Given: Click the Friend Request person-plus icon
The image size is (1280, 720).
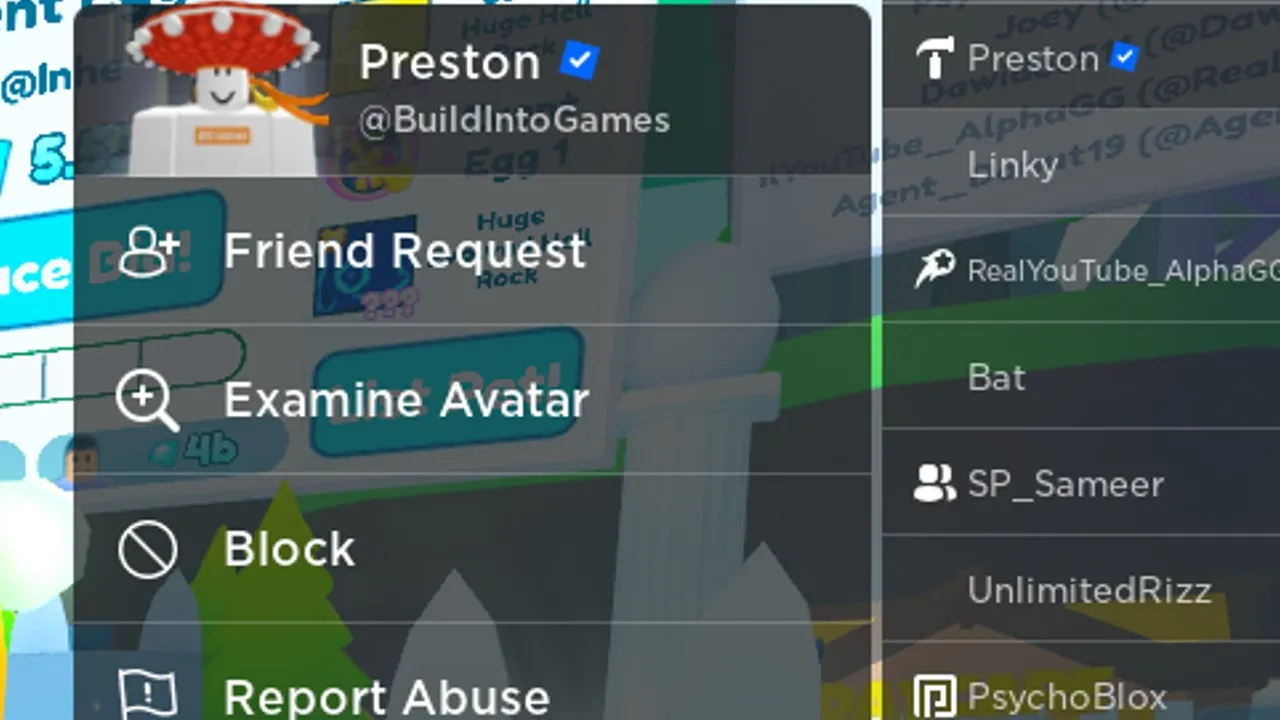Looking at the screenshot, I should tap(149, 251).
